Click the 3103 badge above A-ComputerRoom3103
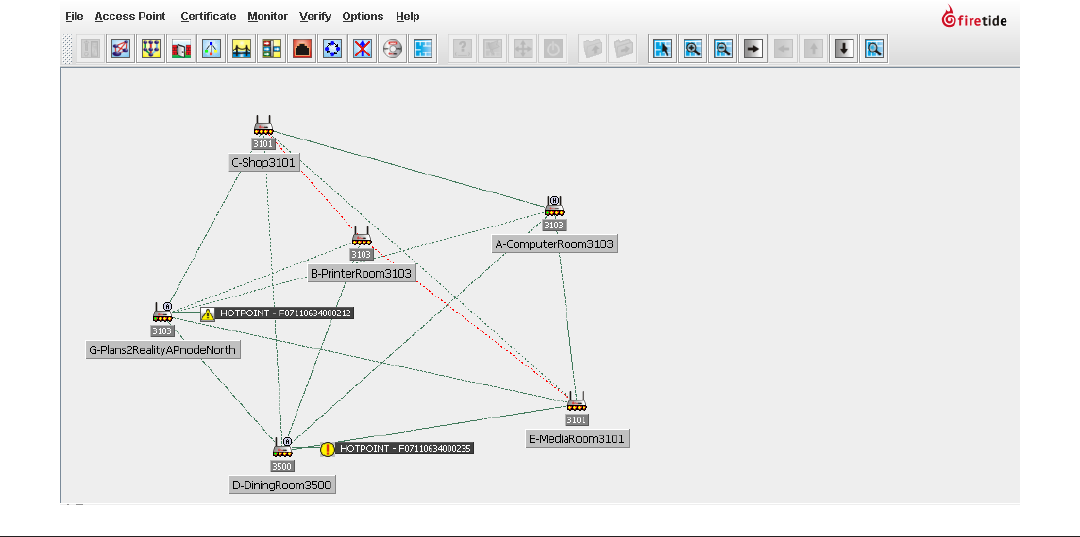The image size is (1080, 537). coord(554,224)
